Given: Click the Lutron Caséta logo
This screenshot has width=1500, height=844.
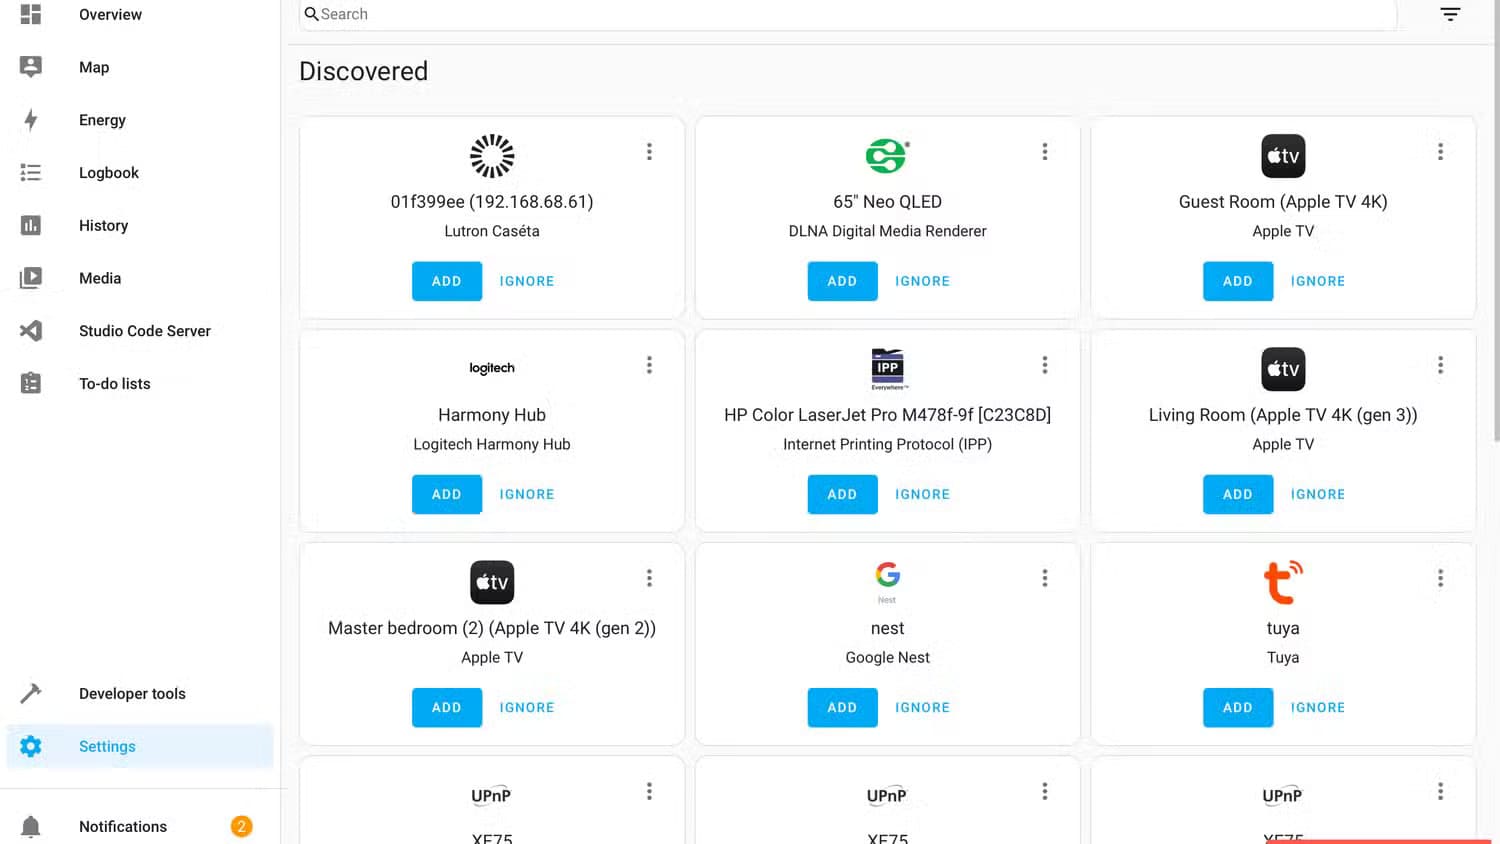Looking at the screenshot, I should [492, 156].
